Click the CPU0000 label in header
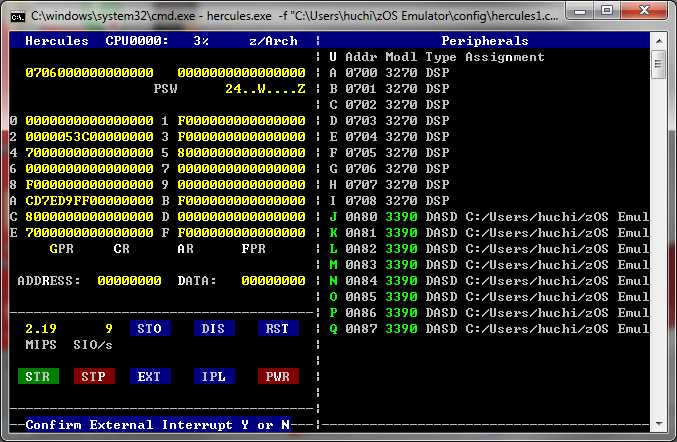The image size is (677, 442). [137, 41]
